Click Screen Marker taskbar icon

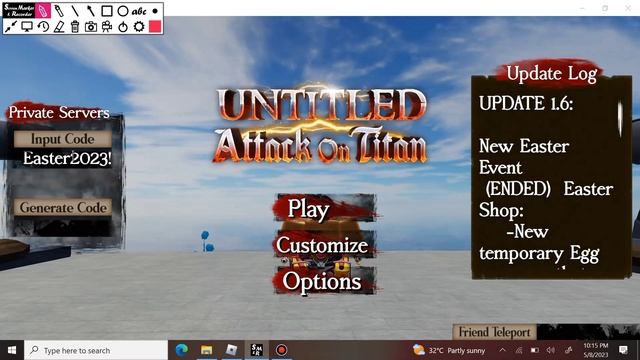(256, 350)
